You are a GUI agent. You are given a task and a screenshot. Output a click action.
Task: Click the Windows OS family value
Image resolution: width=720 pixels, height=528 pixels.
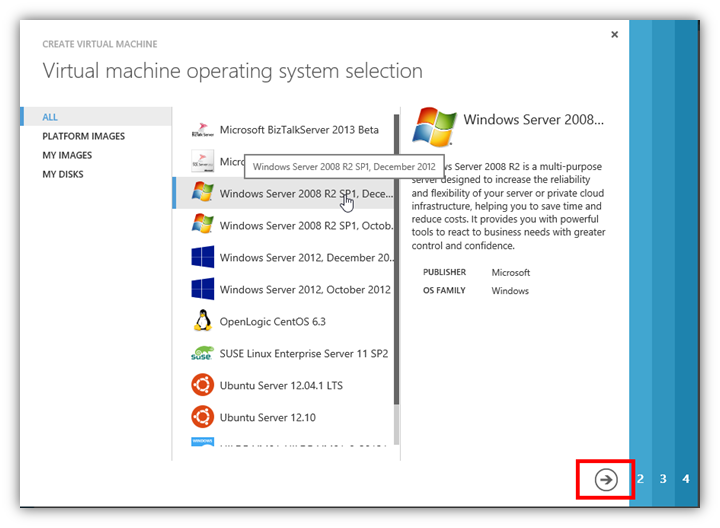pyautogui.click(x=510, y=291)
